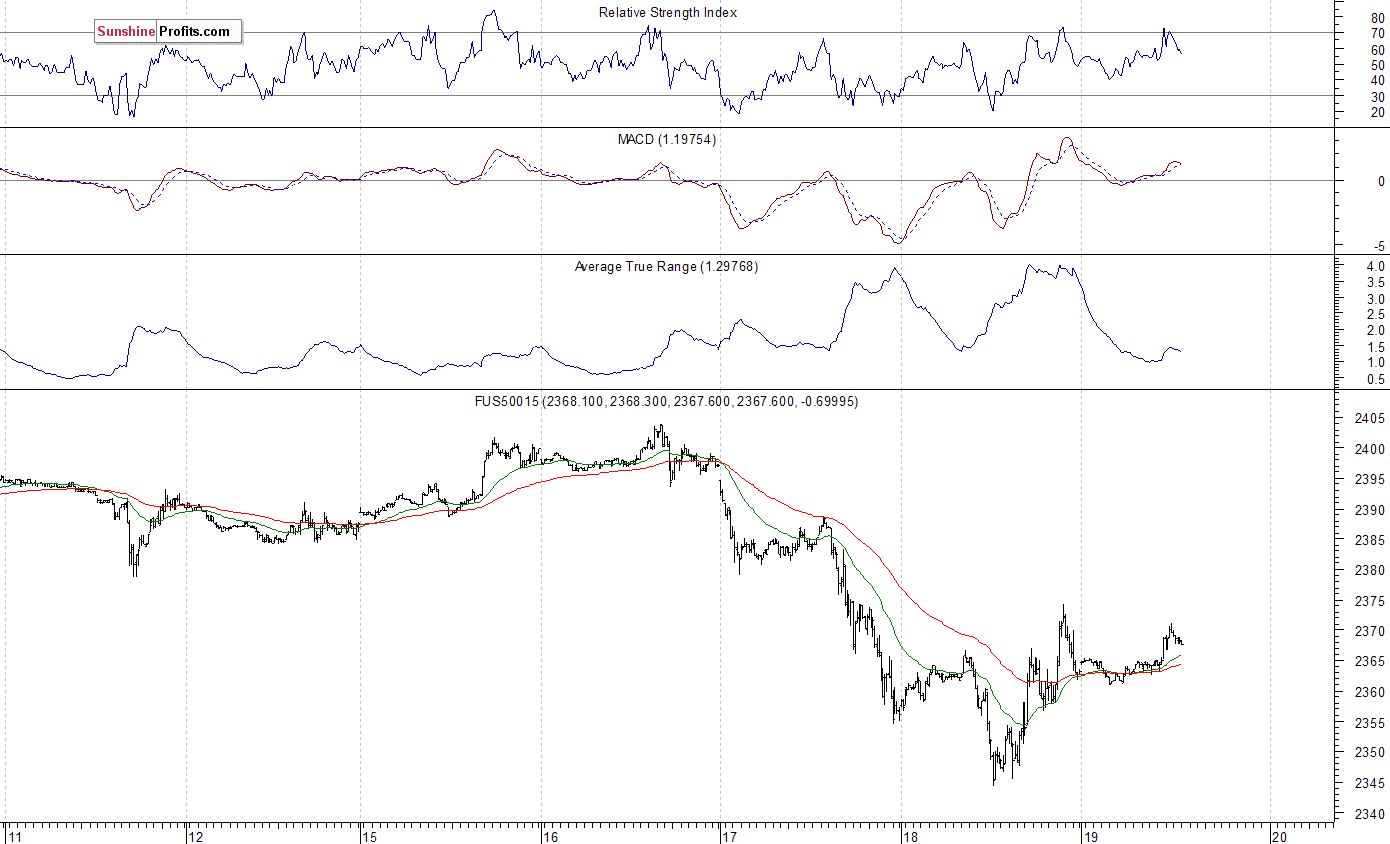Click date label 16 on time axis
The width and height of the screenshot is (1390, 844).
point(551,835)
